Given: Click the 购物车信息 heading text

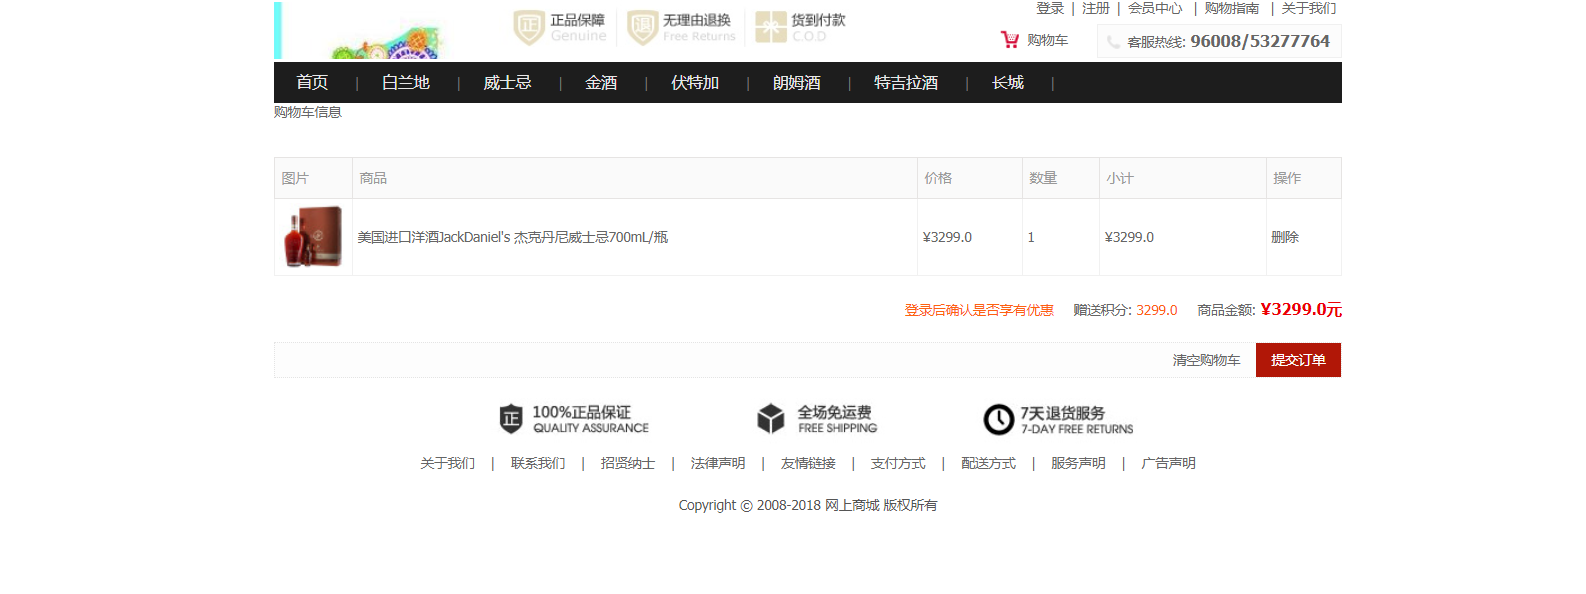Looking at the screenshot, I should click(x=308, y=112).
